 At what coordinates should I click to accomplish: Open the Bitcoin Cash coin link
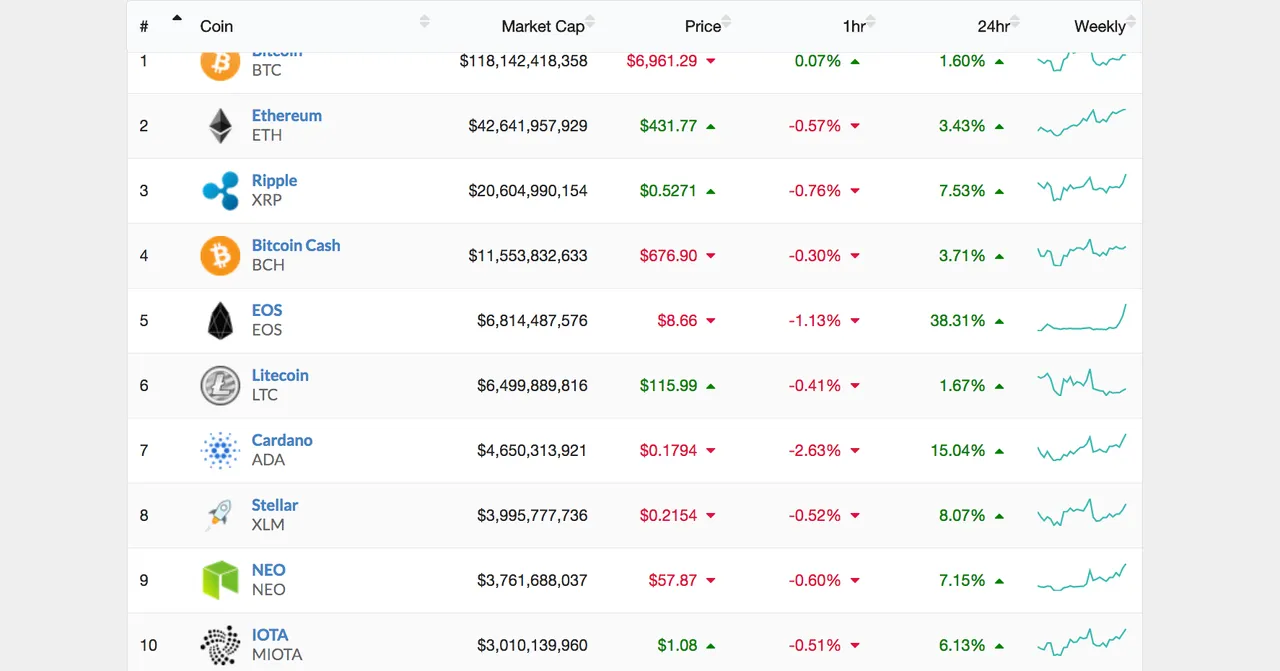pos(296,246)
